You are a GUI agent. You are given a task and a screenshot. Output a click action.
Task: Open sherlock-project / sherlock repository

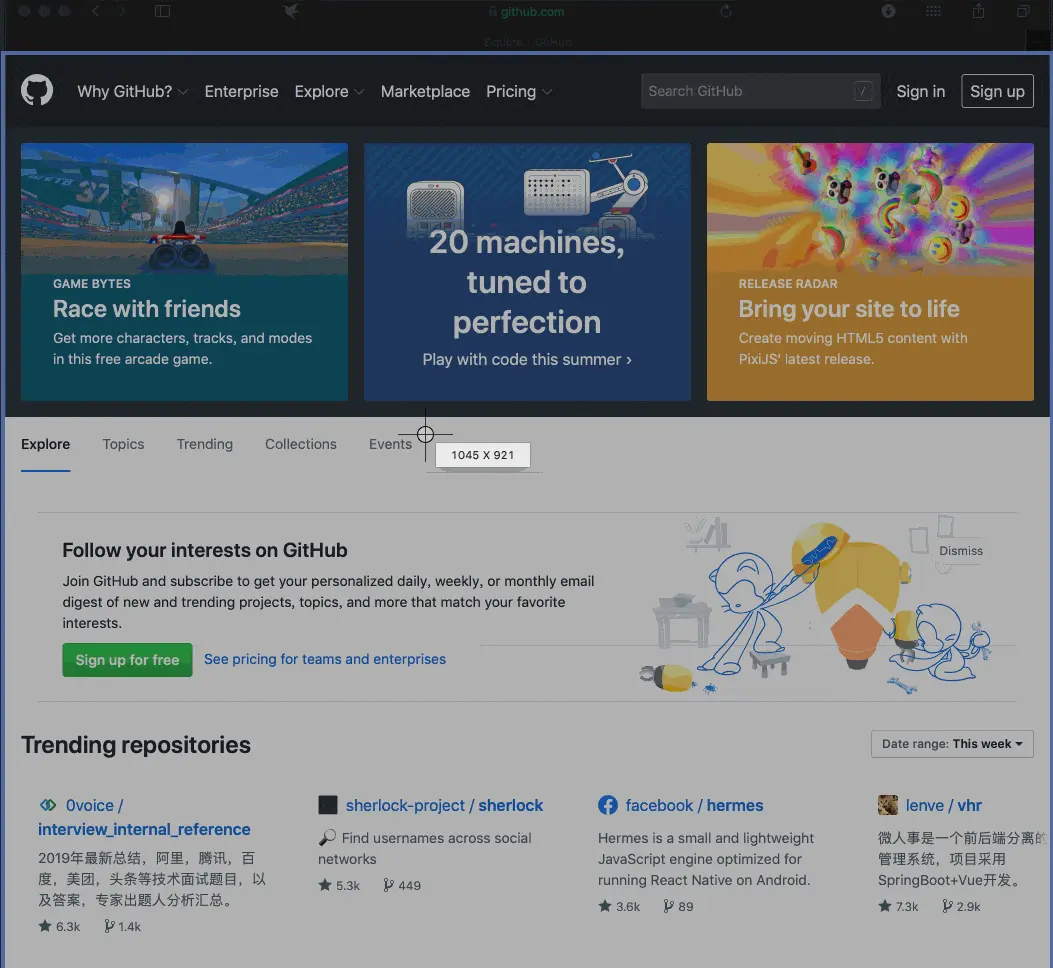[x=445, y=805]
